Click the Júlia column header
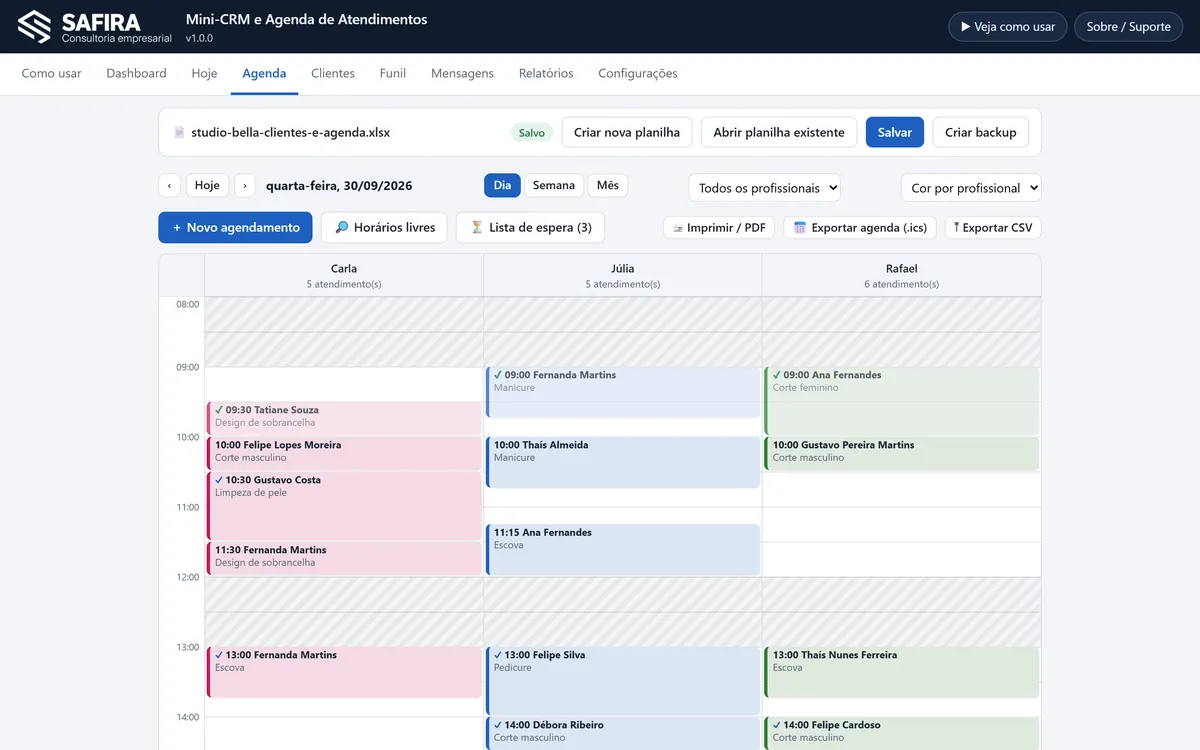This screenshot has width=1200, height=750. tap(623, 276)
